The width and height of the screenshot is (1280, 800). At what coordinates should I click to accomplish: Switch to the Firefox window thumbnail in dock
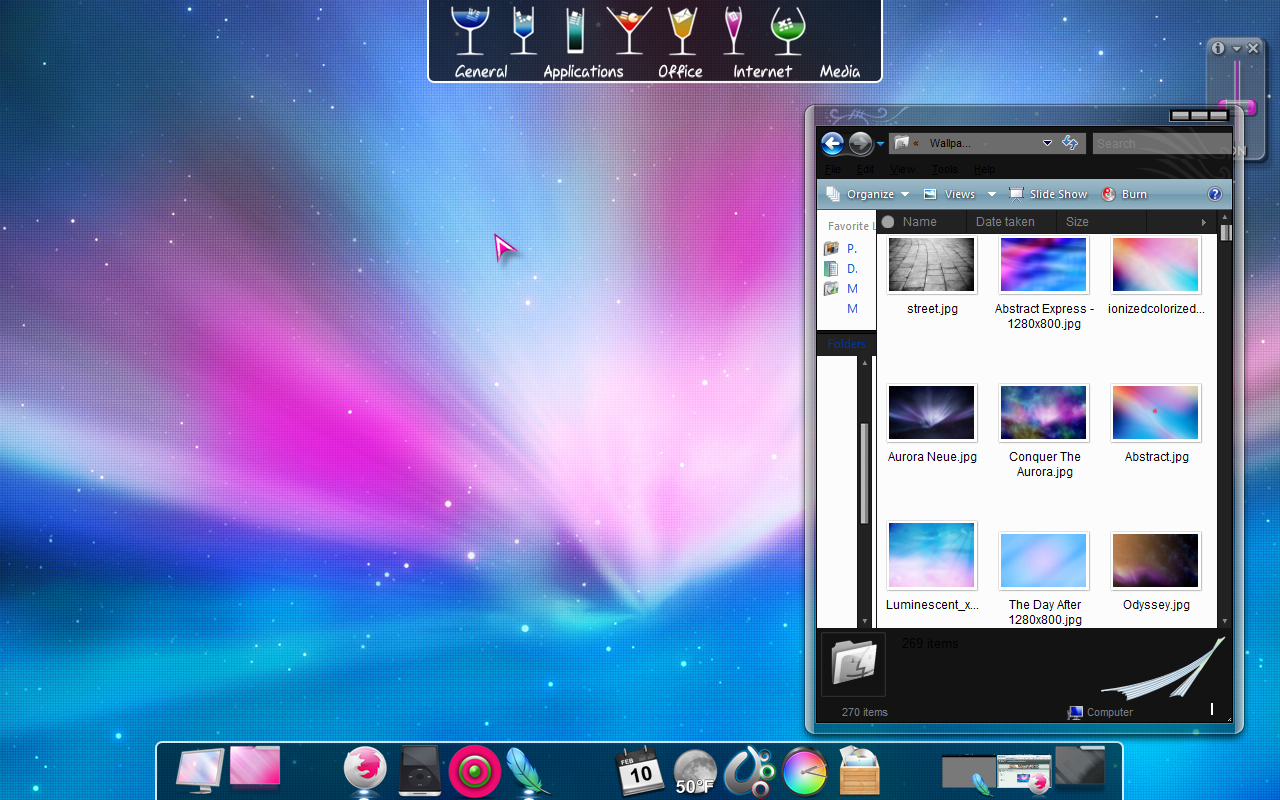(x=1024, y=773)
